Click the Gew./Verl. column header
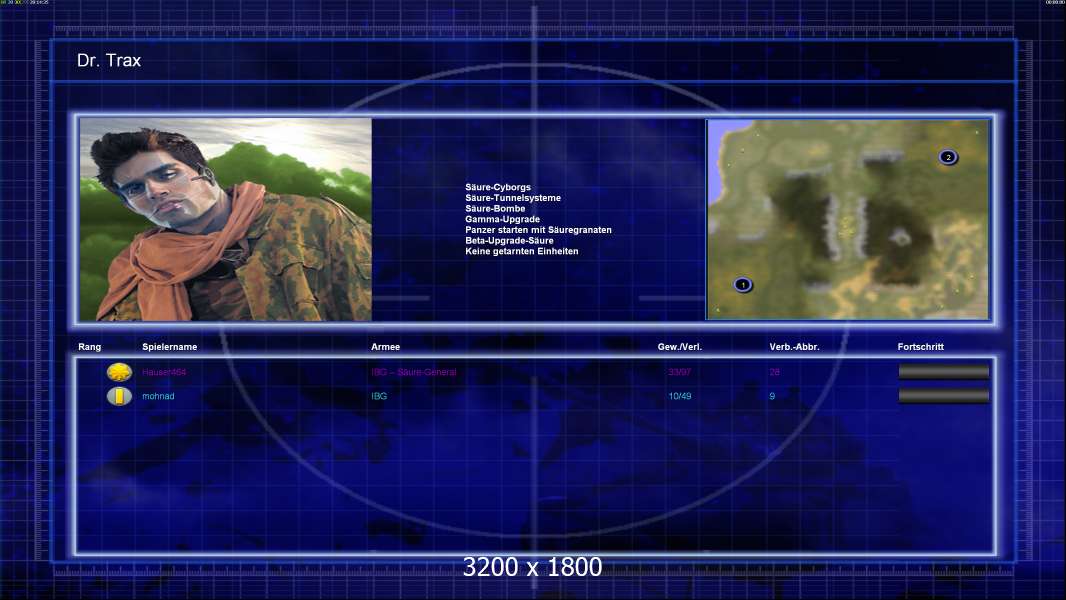Viewport: 1066px width, 600px height. [x=680, y=347]
